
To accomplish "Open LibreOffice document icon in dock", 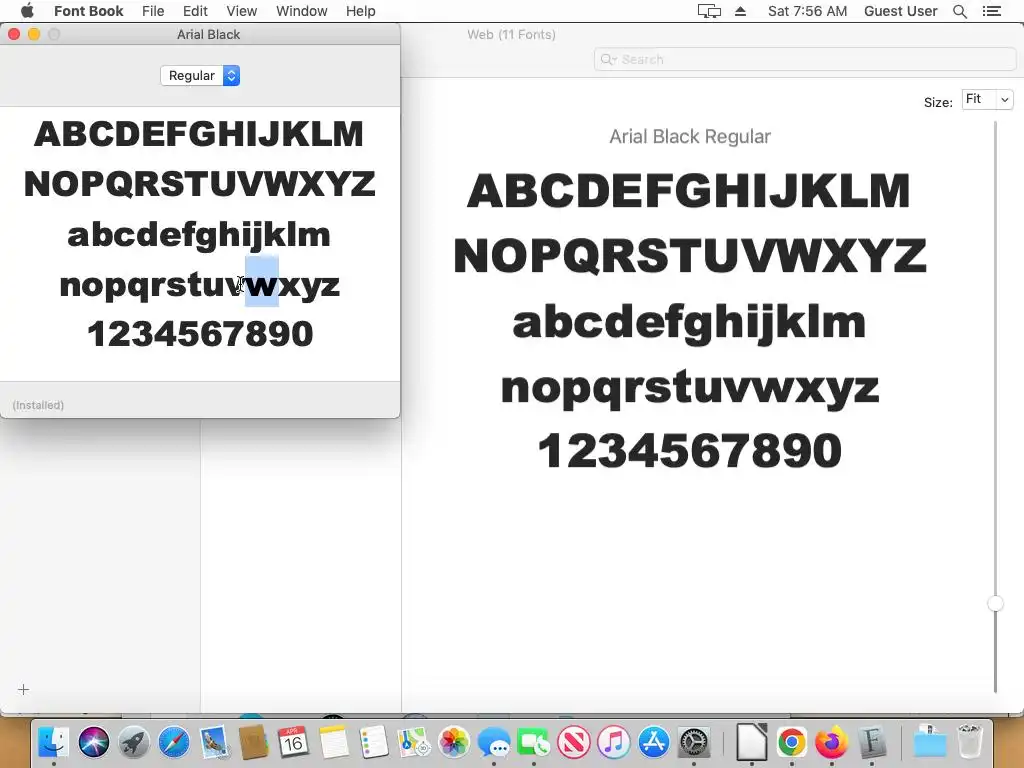I will tap(752, 742).
